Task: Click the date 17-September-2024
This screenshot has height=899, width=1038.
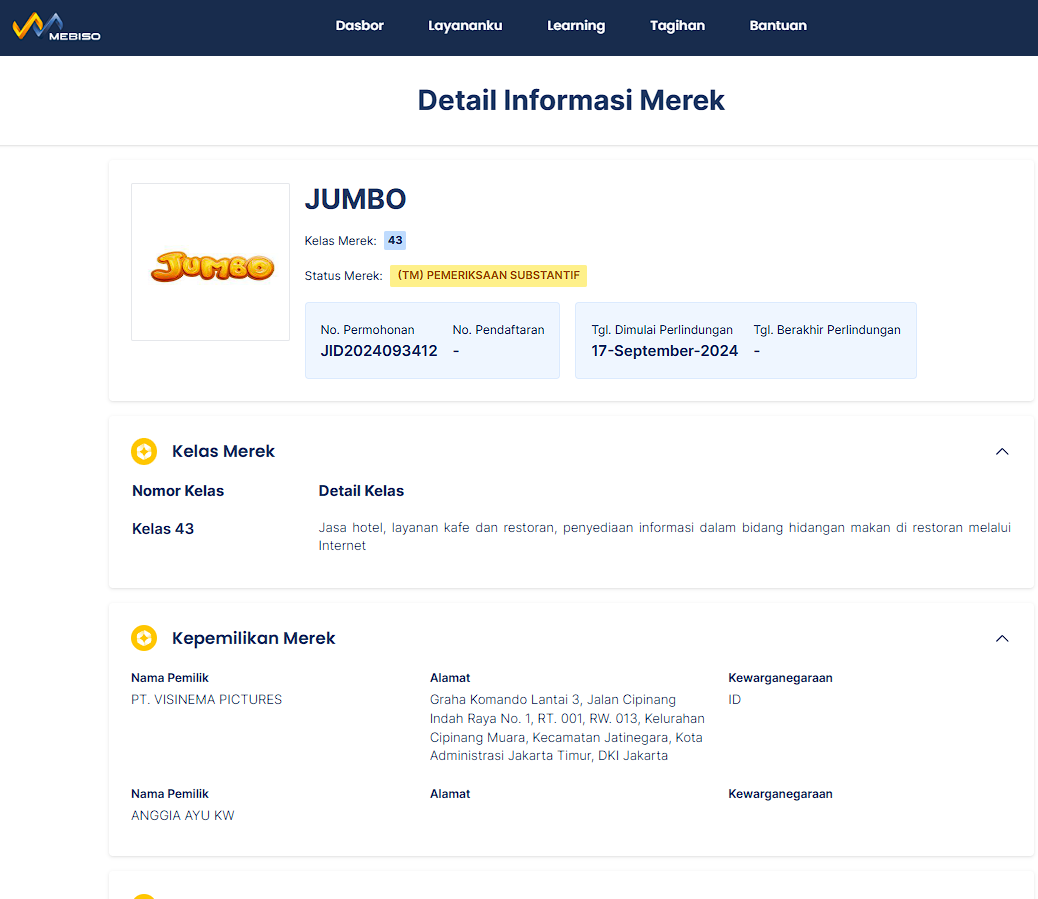Action: (664, 351)
